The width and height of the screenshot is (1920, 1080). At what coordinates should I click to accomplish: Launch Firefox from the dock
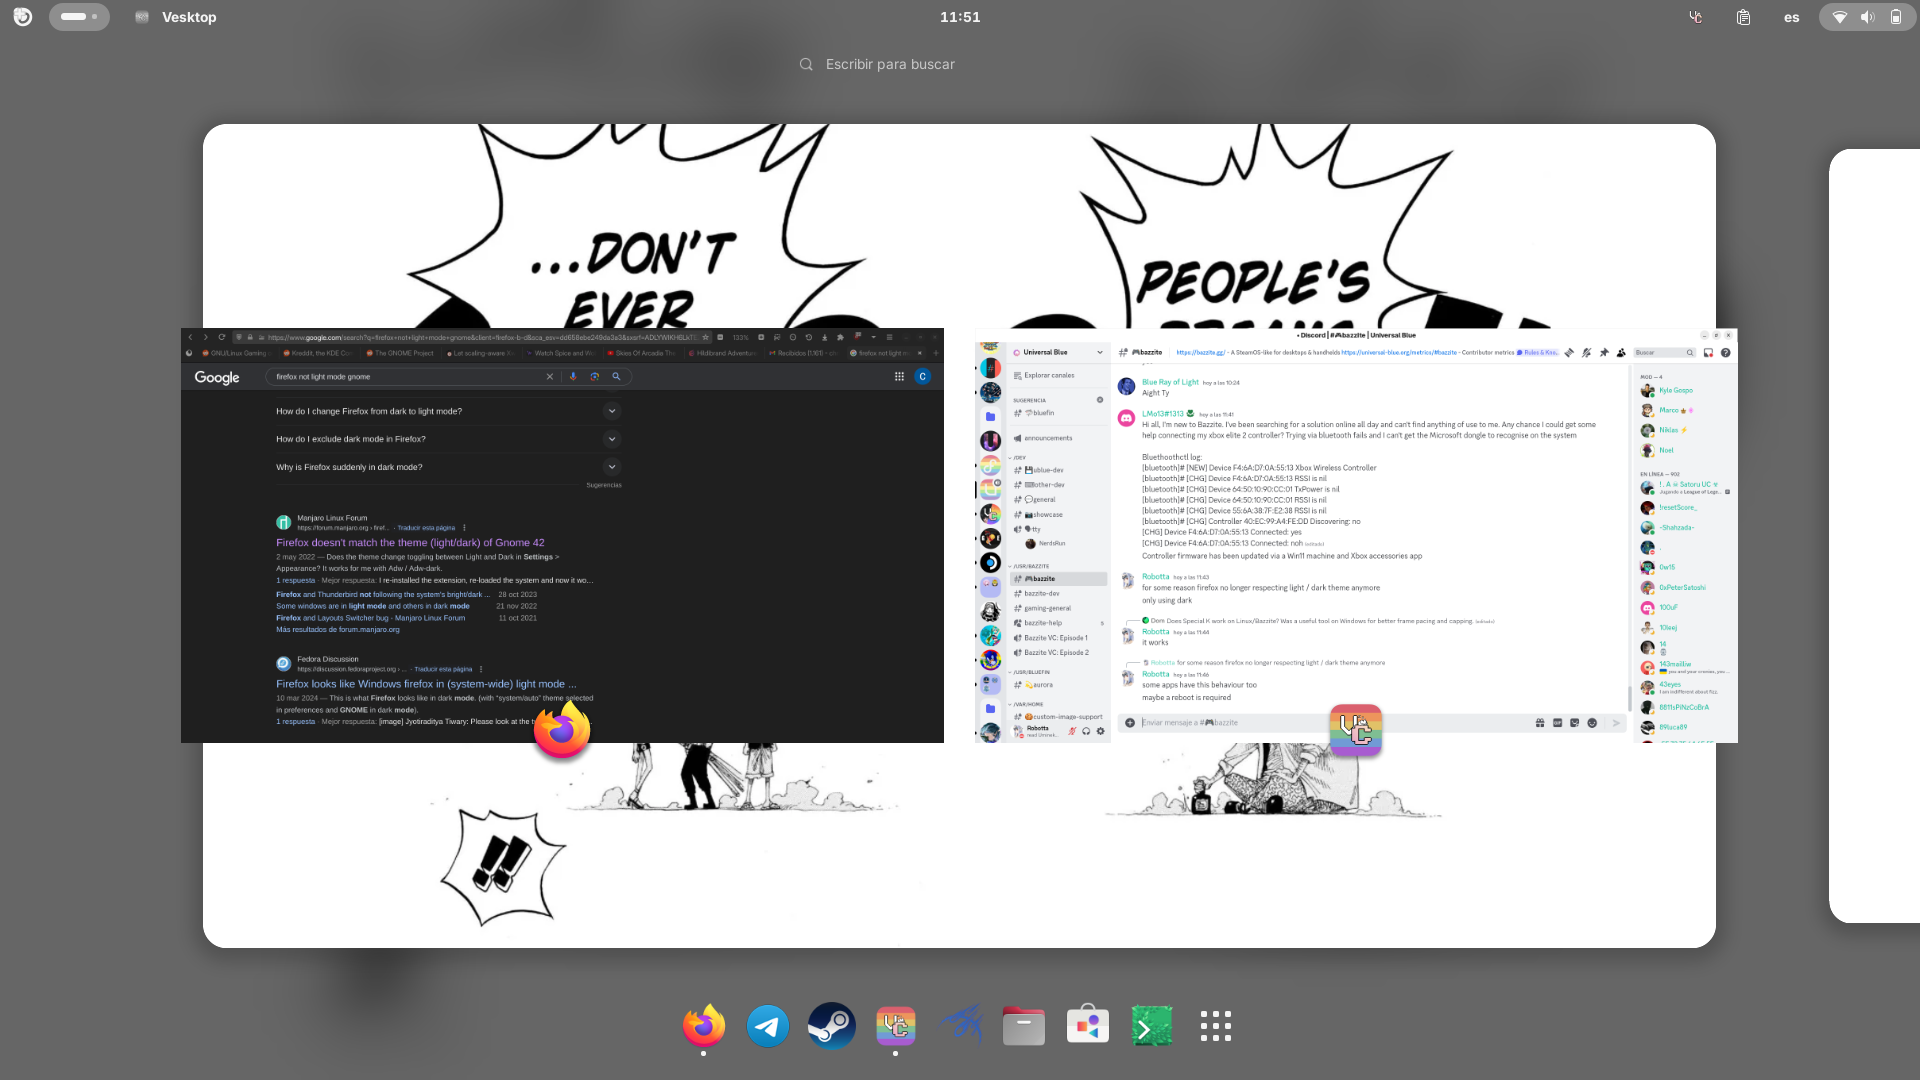tap(704, 1026)
